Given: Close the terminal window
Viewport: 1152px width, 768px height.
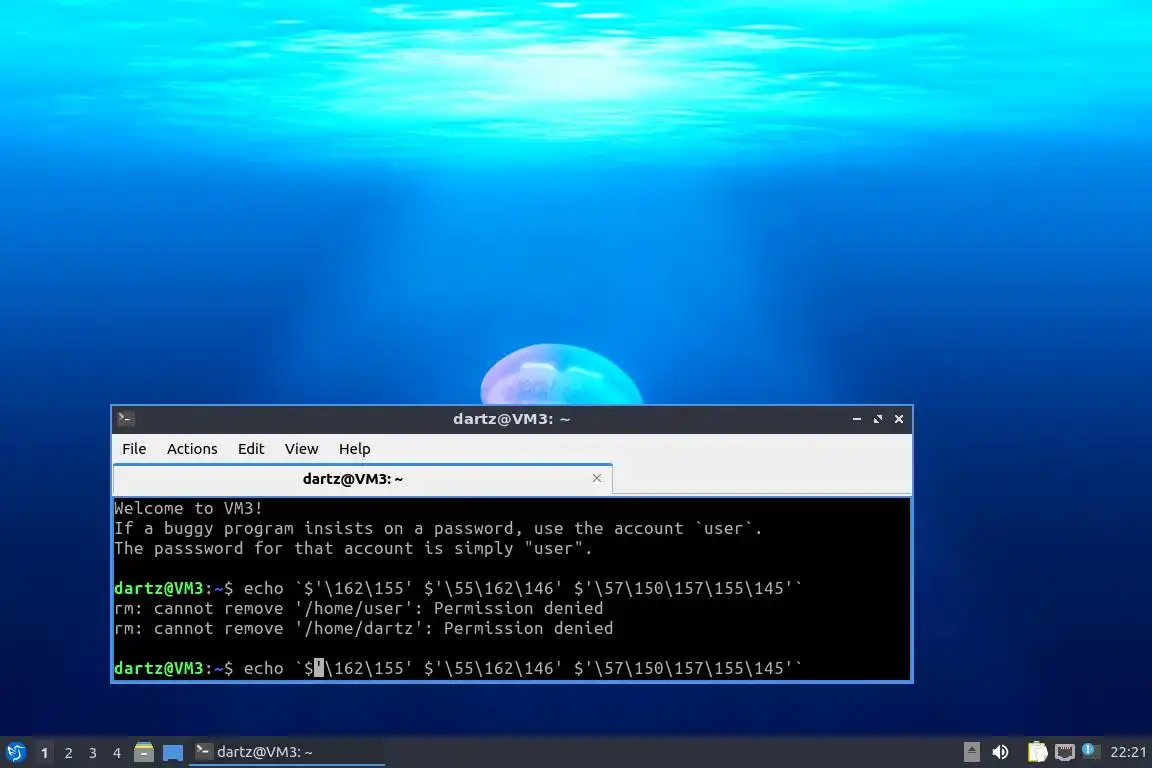Looking at the screenshot, I should pyautogui.click(x=899, y=419).
